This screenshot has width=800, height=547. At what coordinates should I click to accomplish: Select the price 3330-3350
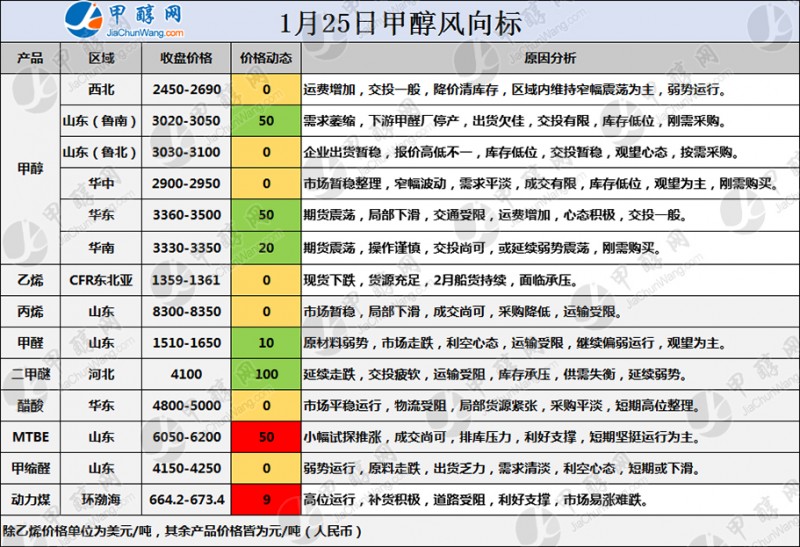tap(186, 248)
